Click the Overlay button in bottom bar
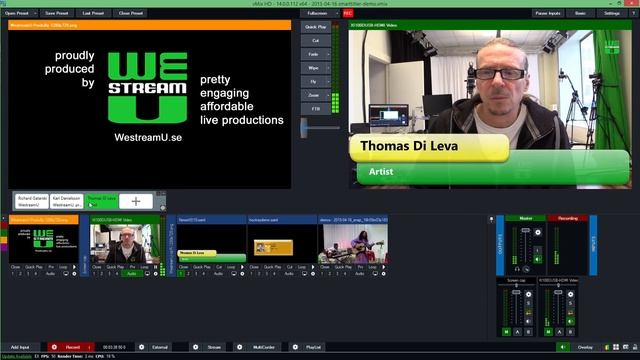Screen dimensions: 640x360 [x=585, y=347]
